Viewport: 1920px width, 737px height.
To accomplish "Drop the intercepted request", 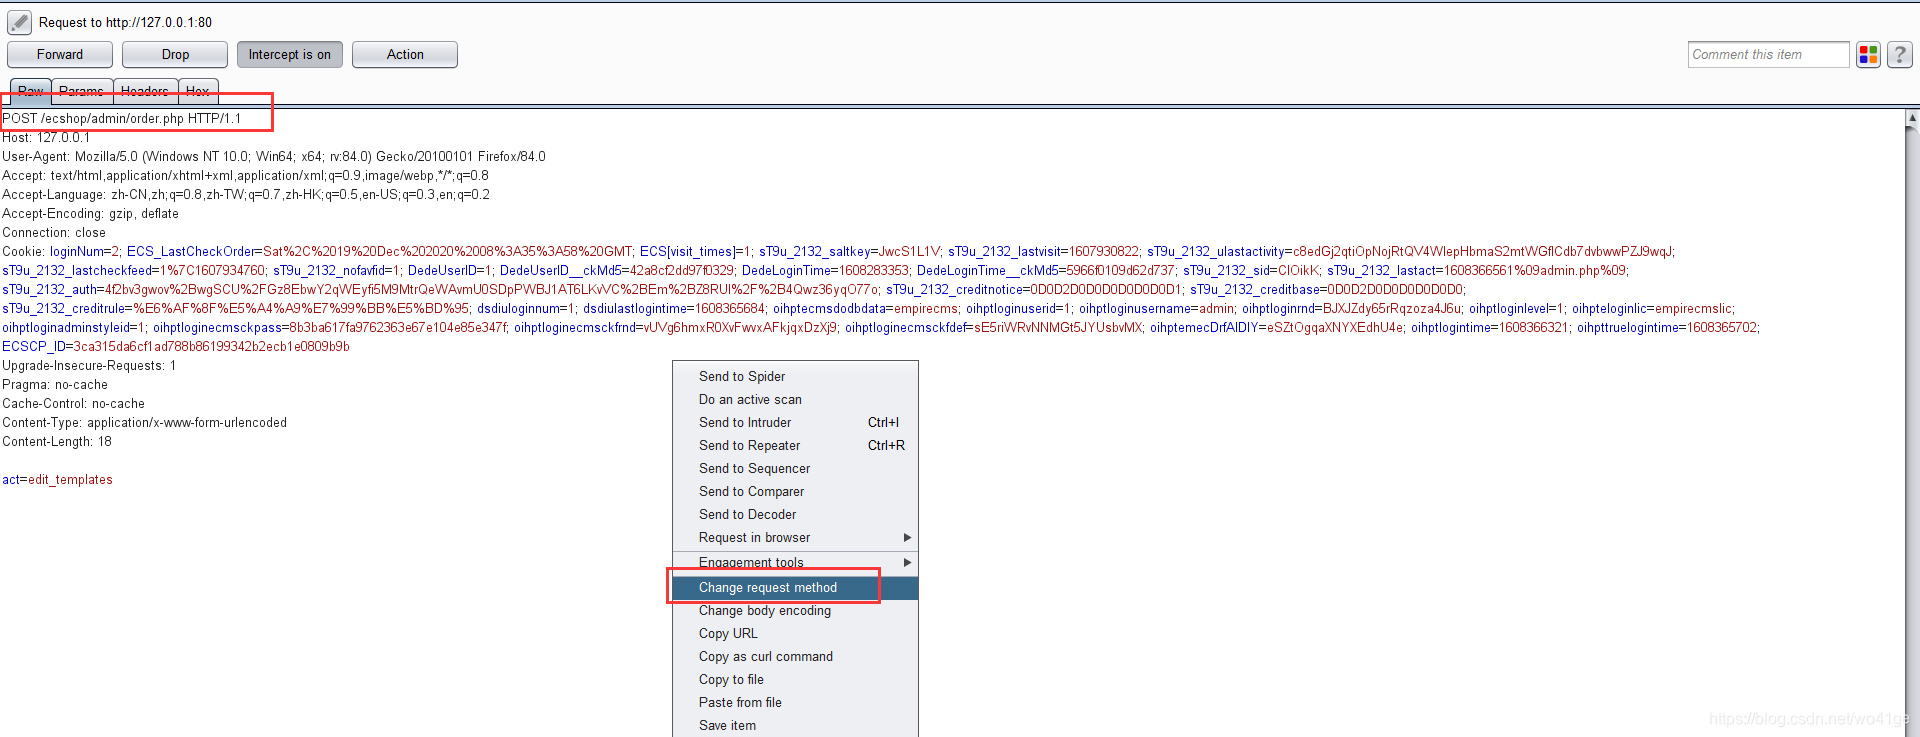I will coord(175,55).
